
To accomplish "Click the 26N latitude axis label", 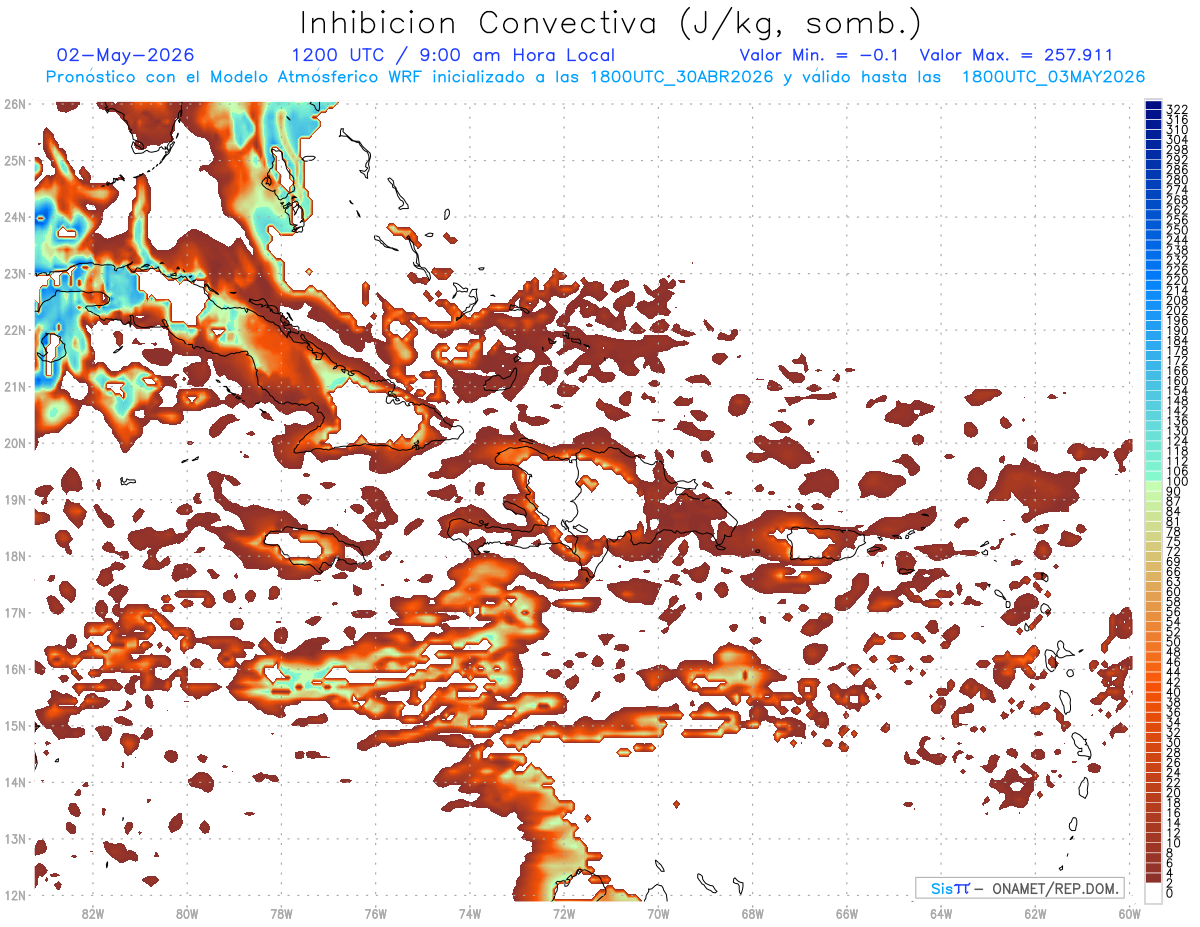I will pos(15,103).
